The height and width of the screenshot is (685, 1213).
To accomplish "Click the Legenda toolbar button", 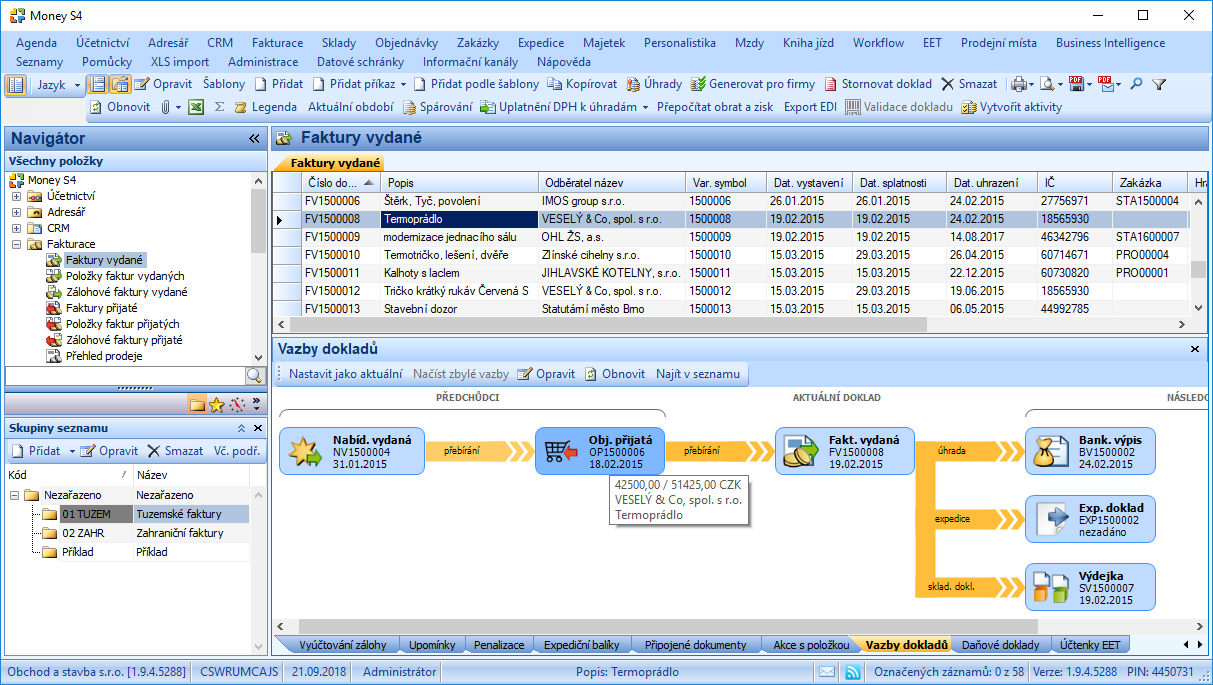I will tap(265, 107).
